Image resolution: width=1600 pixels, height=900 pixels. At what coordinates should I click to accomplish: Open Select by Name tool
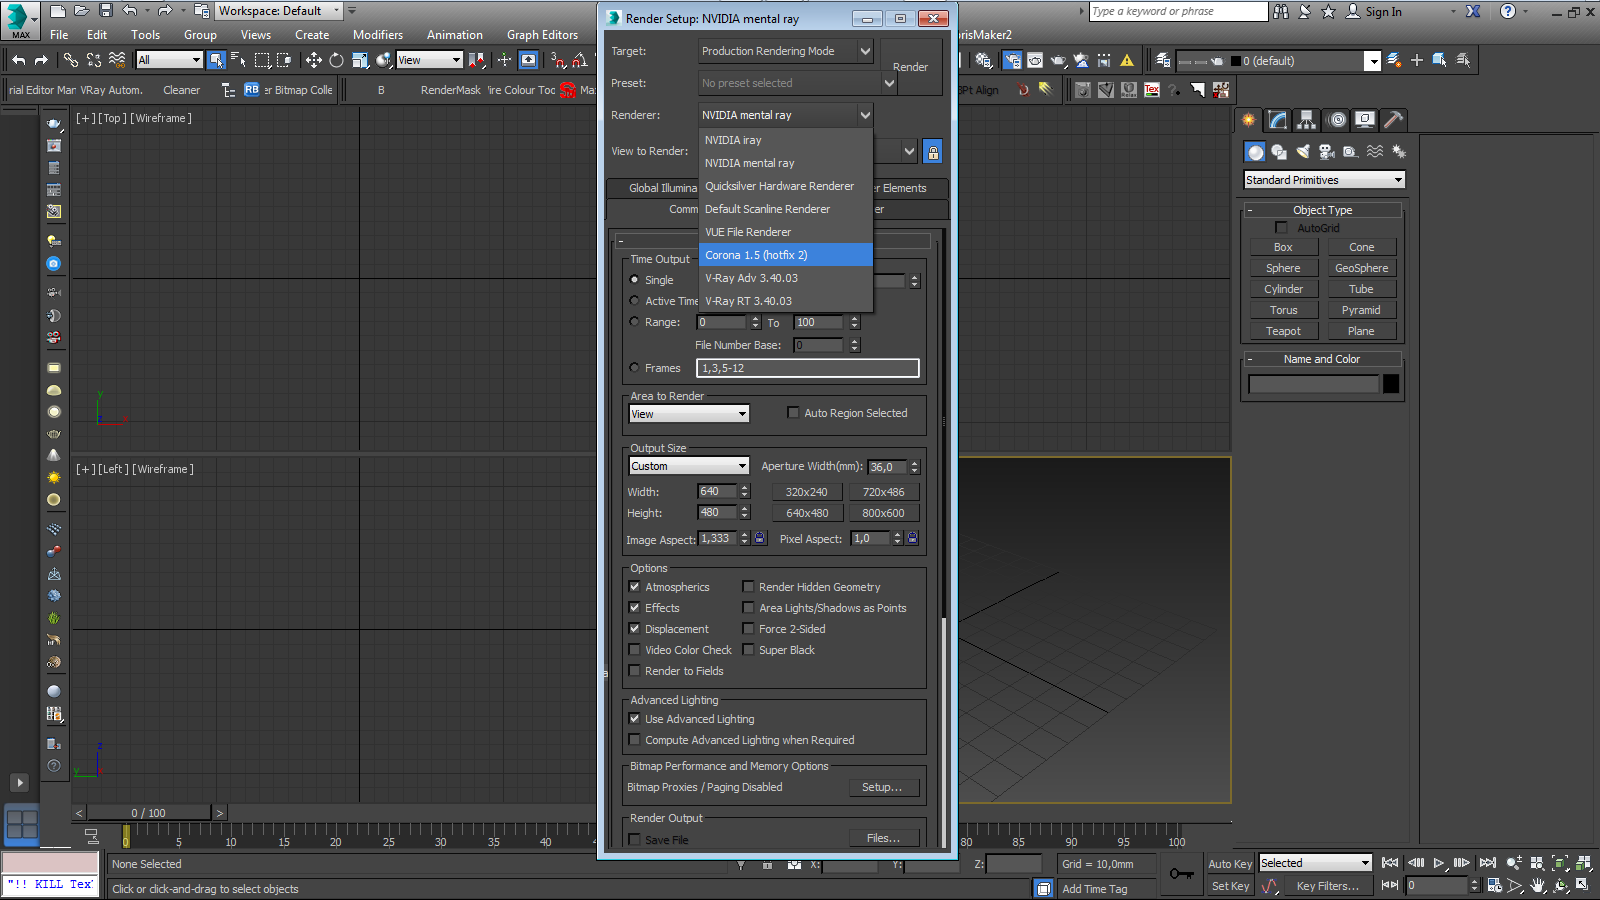coord(238,60)
